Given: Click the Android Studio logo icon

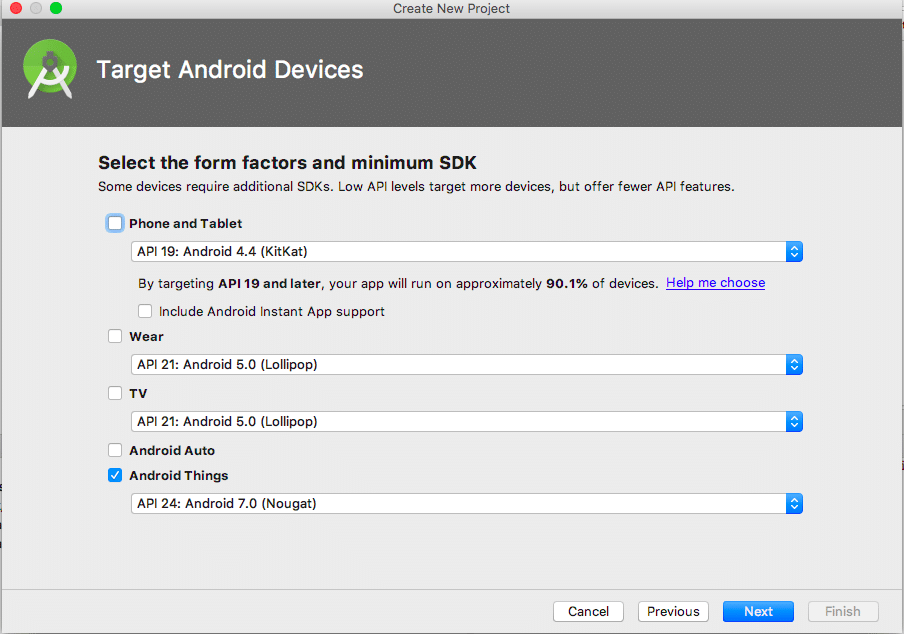Looking at the screenshot, I should coord(49,69).
